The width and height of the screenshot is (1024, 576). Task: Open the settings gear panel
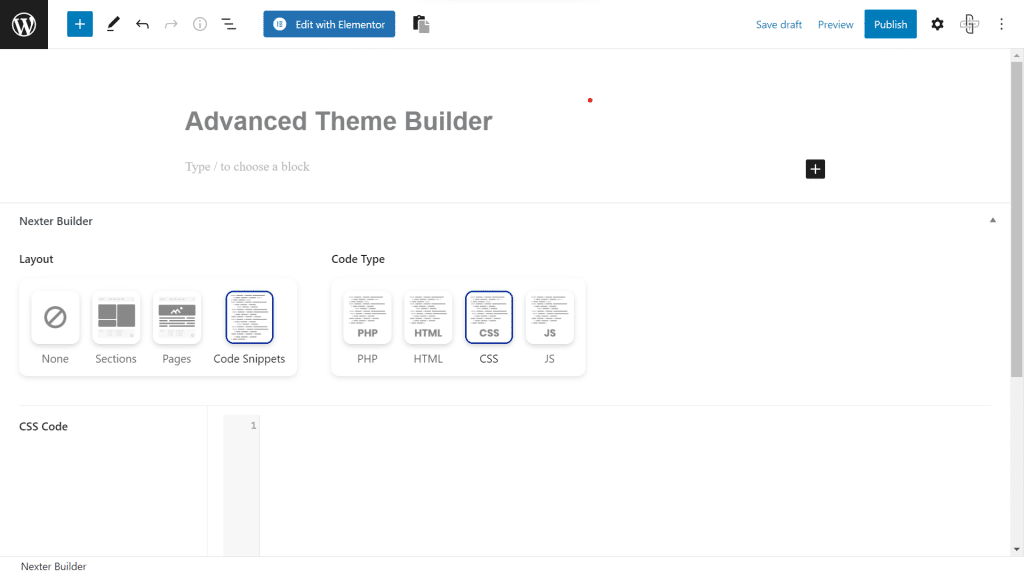937,24
